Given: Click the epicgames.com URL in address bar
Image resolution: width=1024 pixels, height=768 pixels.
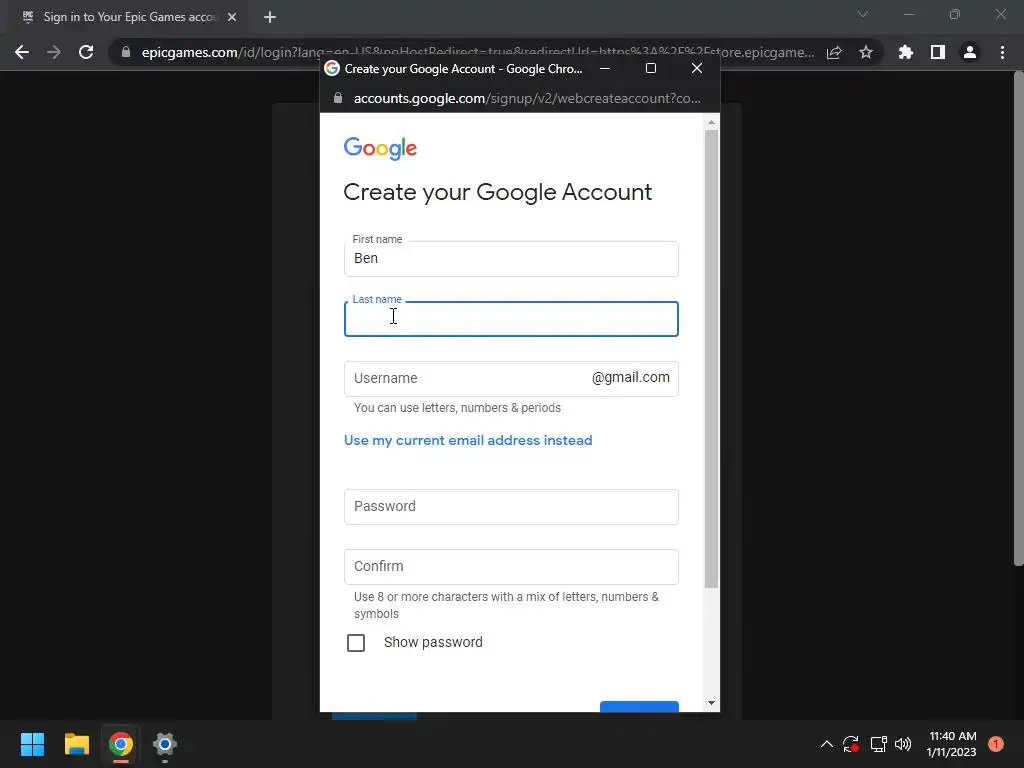Looking at the screenshot, I should click(477, 52).
